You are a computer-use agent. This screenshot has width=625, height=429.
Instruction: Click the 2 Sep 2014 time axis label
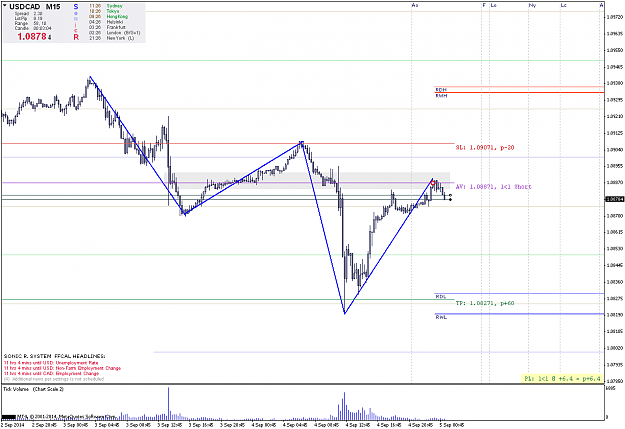point(13,425)
